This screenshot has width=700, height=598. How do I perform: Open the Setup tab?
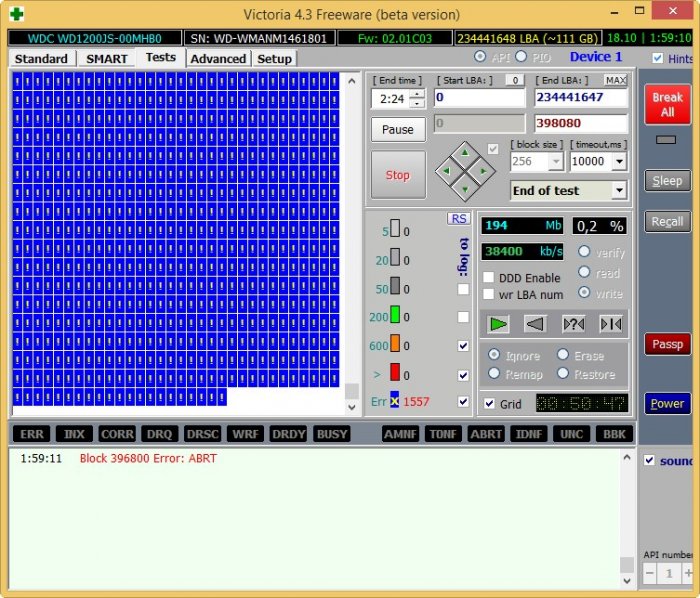click(274, 58)
